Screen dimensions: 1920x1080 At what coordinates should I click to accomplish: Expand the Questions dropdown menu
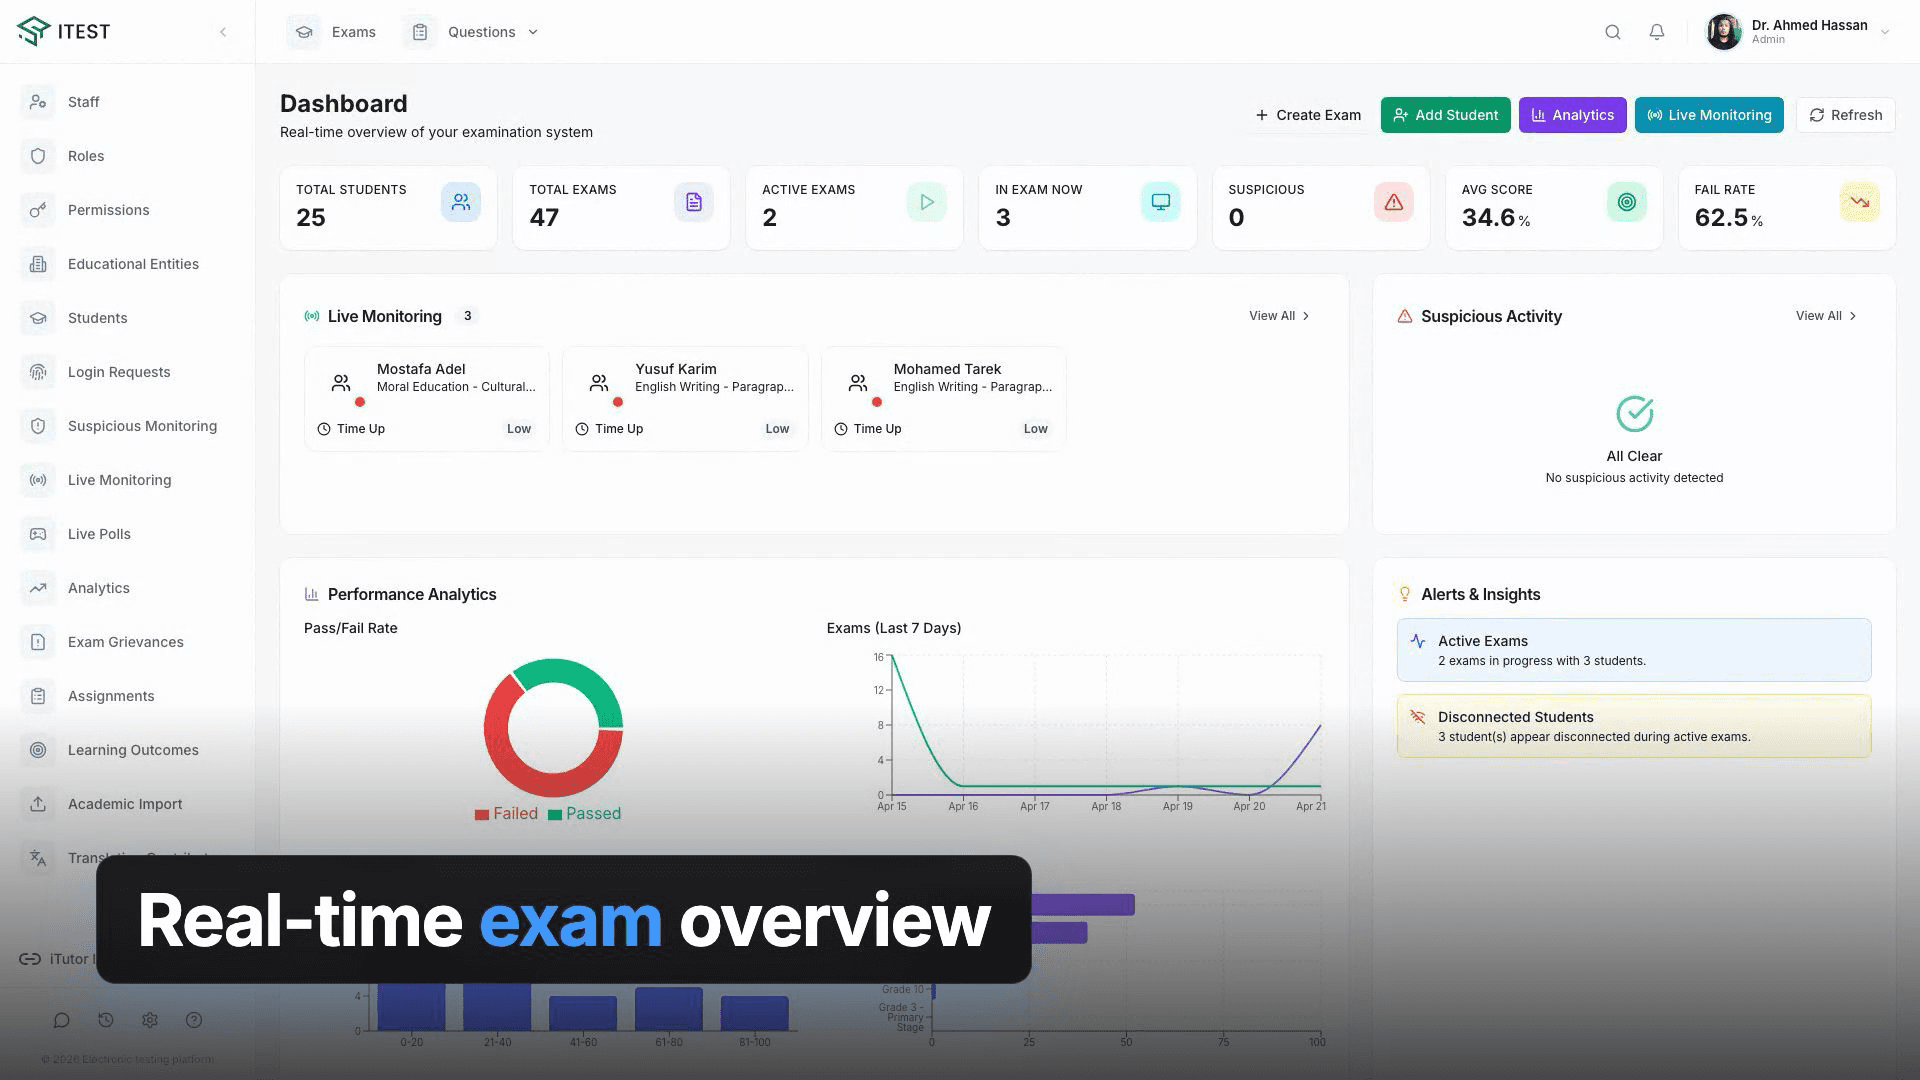pyautogui.click(x=472, y=32)
